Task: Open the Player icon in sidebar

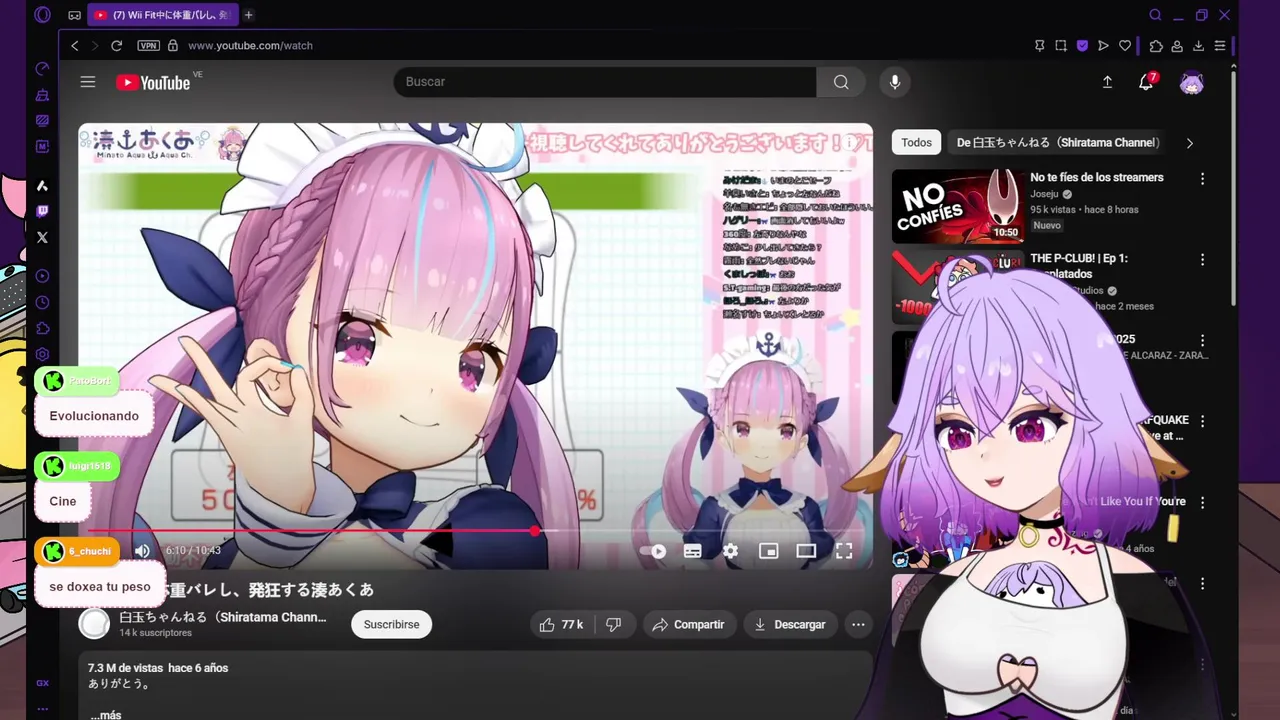Action: [x=42, y=276]
